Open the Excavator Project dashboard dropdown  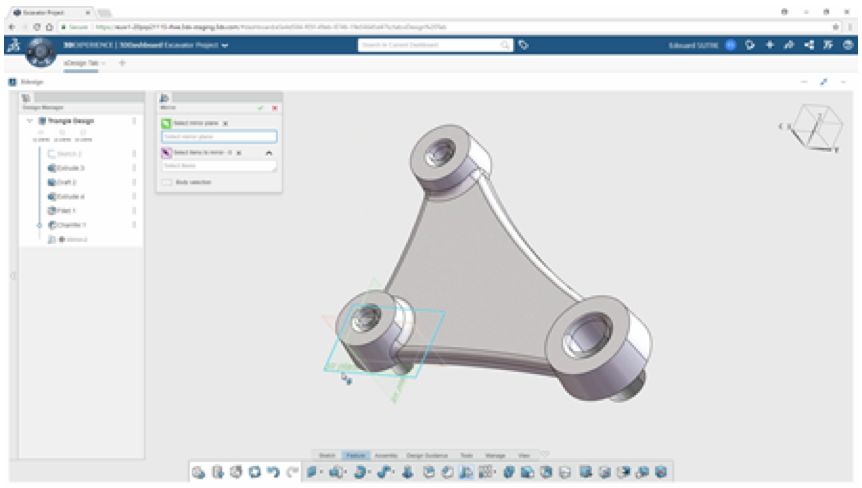(224, 45)
